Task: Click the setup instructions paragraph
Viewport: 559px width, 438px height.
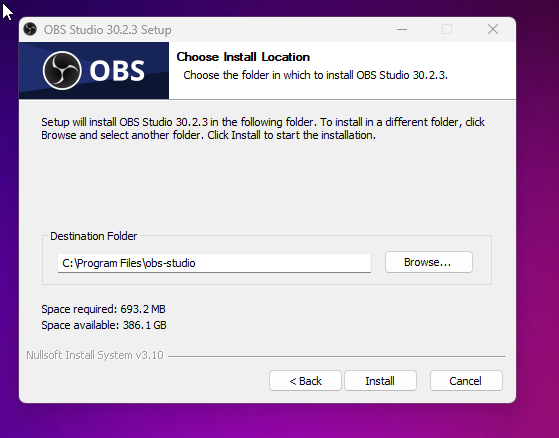Action: 263,129
